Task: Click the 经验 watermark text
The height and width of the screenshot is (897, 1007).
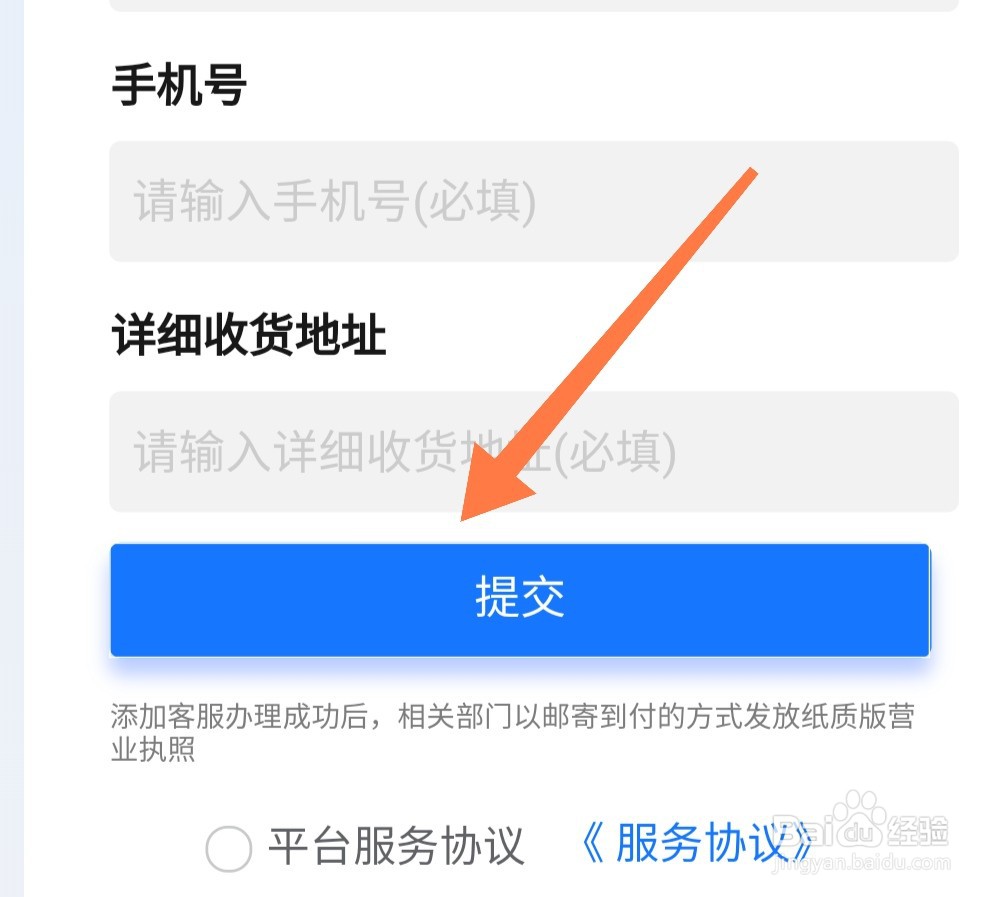Action: pos(917,830)
